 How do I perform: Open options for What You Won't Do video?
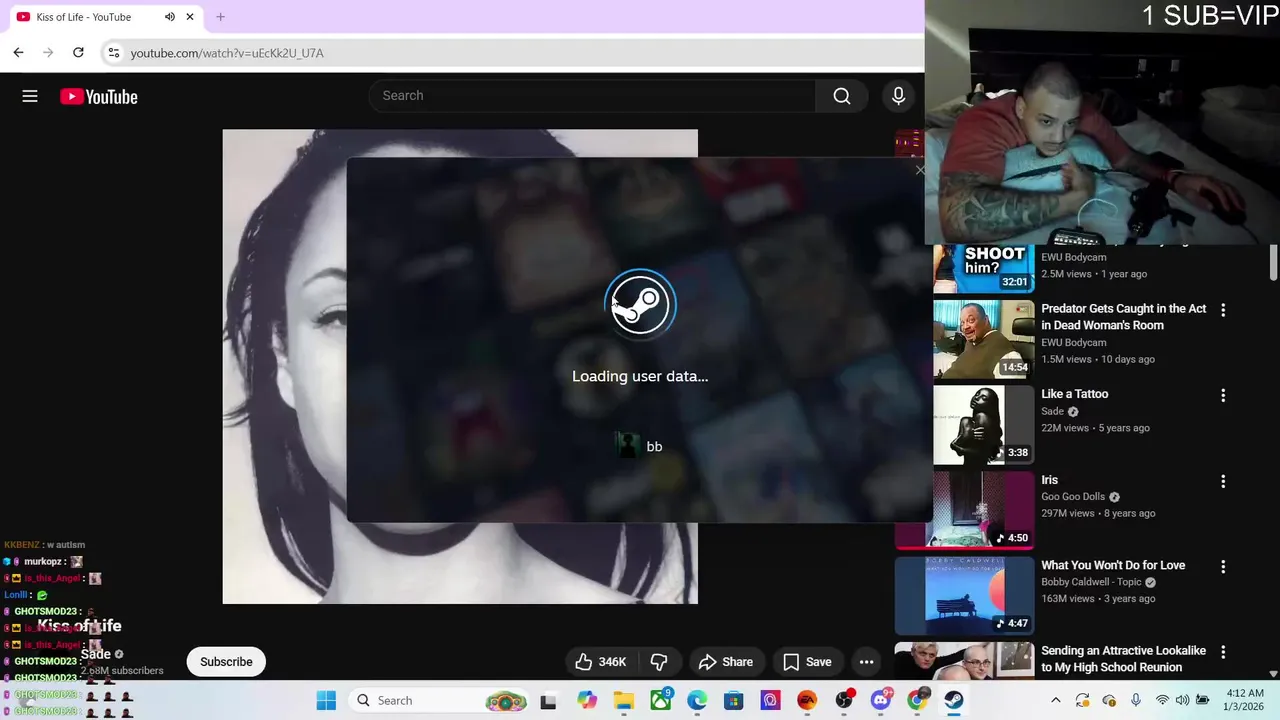(x=1222, y=567)
